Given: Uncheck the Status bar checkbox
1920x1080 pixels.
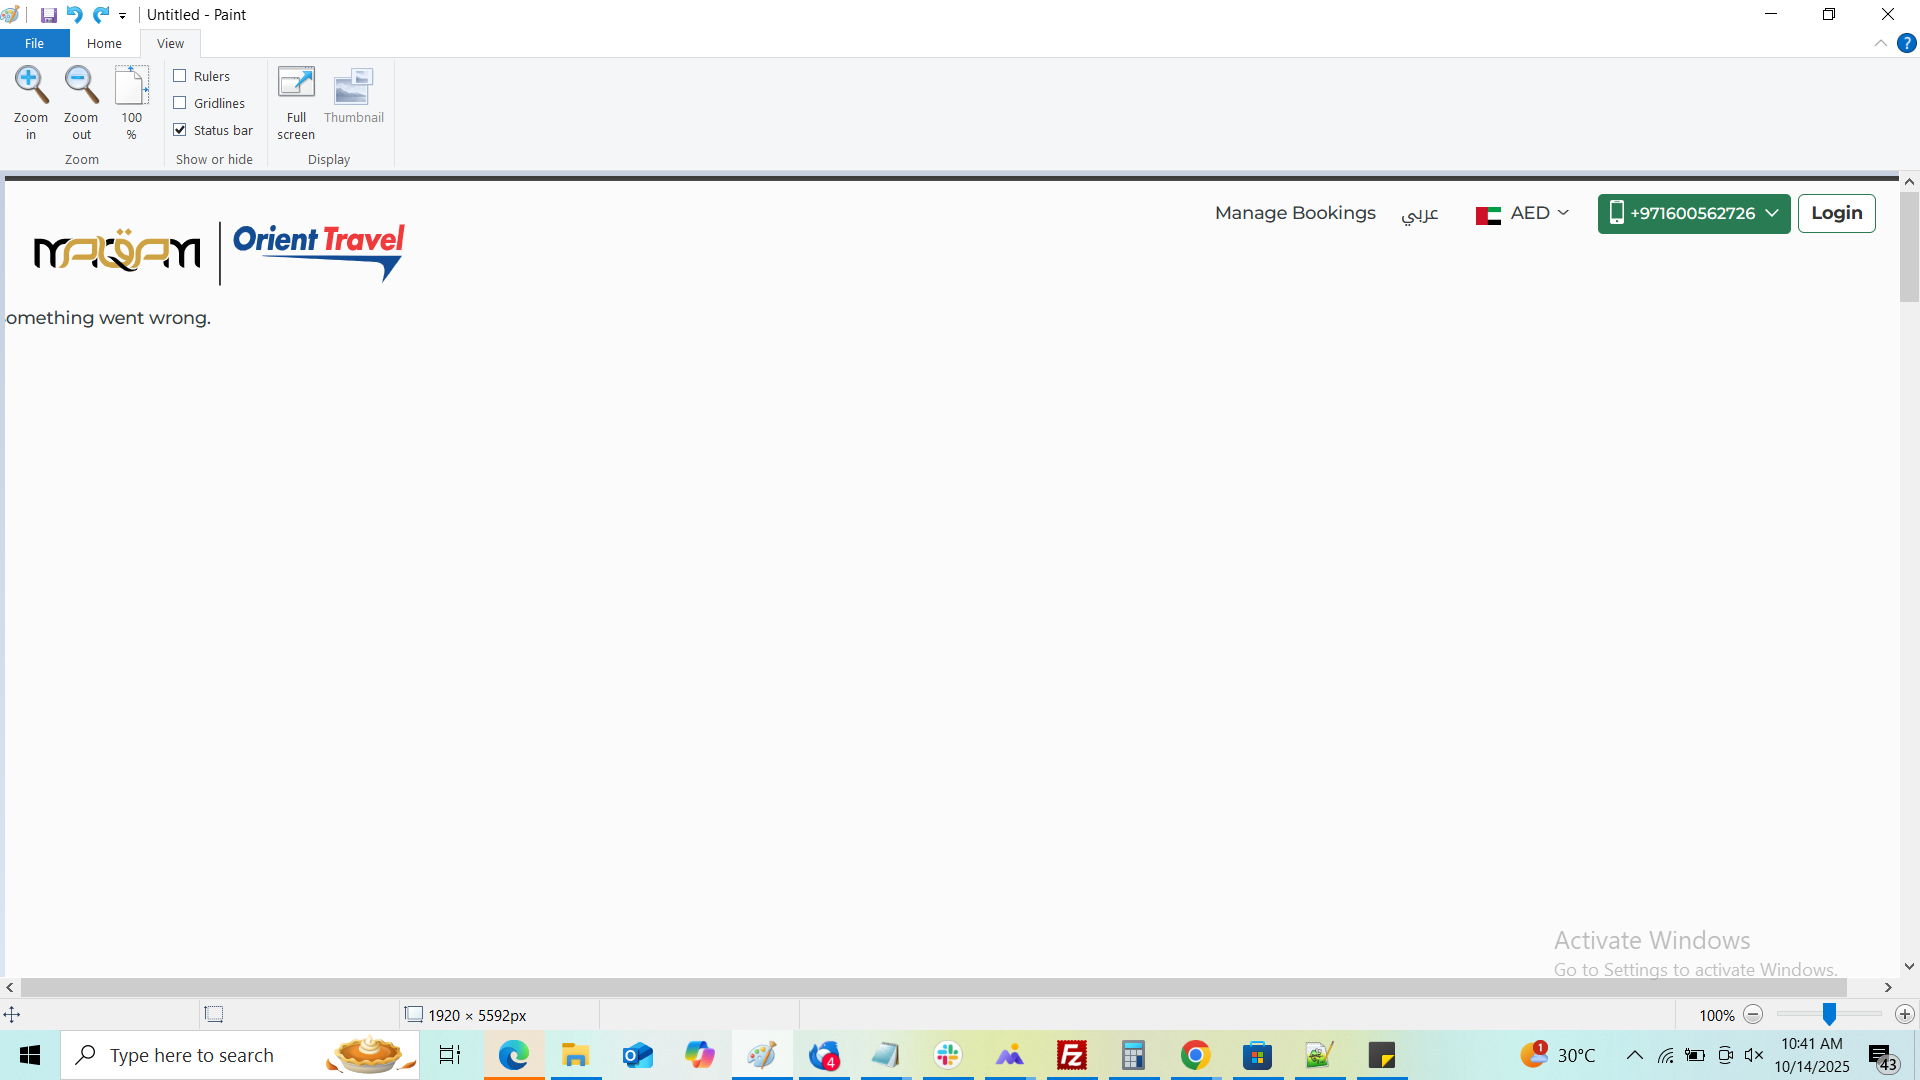Looking at the screenshot, I should (180, 130).
